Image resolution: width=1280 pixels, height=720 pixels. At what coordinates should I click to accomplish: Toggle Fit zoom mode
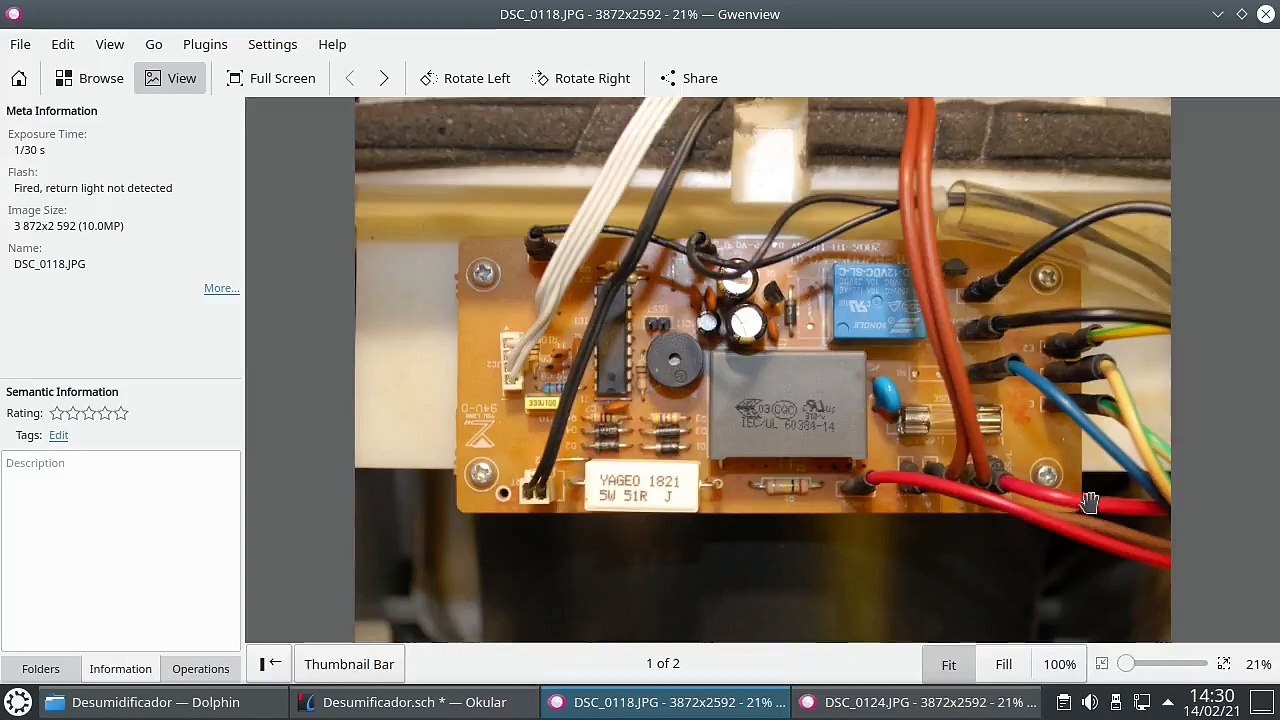(x=949, y=664)
